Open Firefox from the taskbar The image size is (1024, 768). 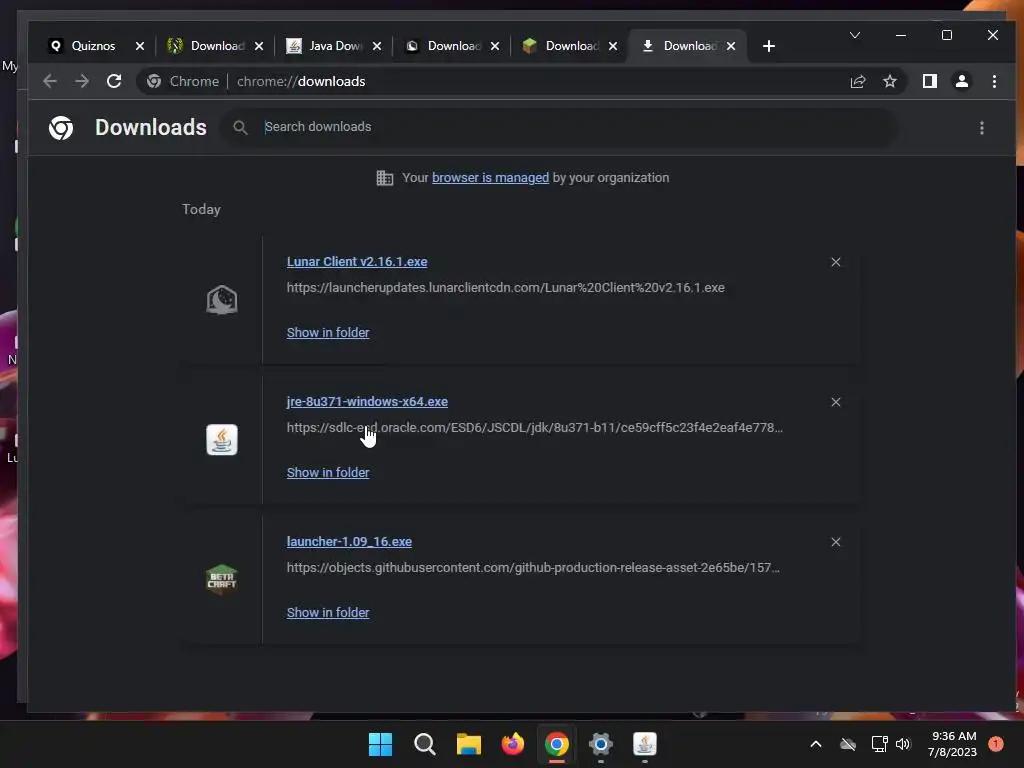click(x=513, y=744)
